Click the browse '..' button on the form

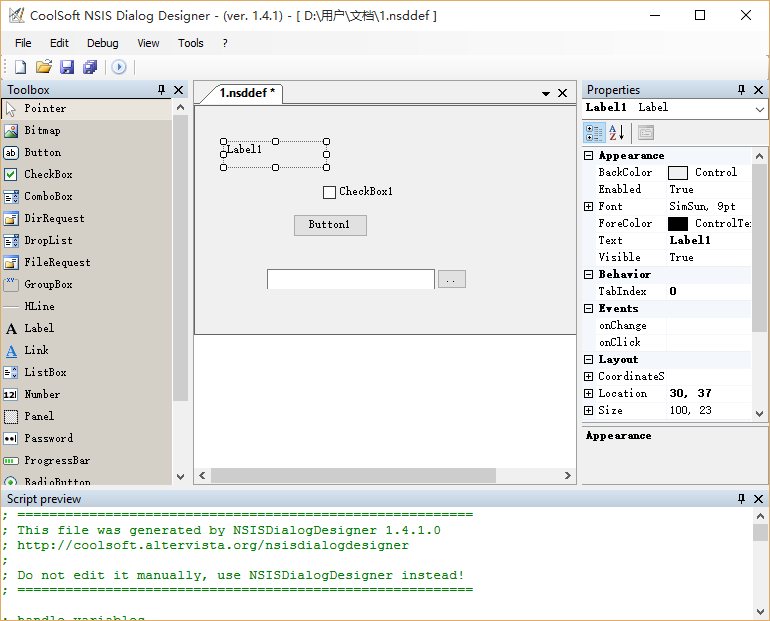451,279
